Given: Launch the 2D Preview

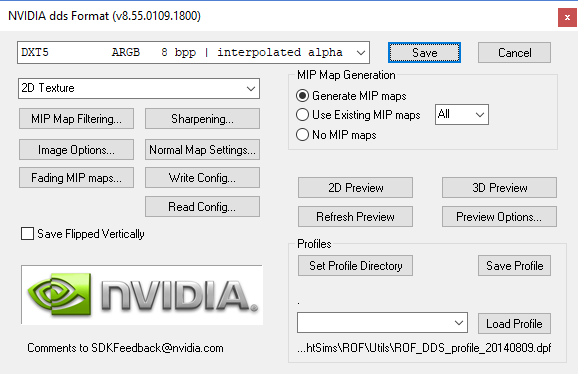Looking at the screenshot, I should [355, 188].
